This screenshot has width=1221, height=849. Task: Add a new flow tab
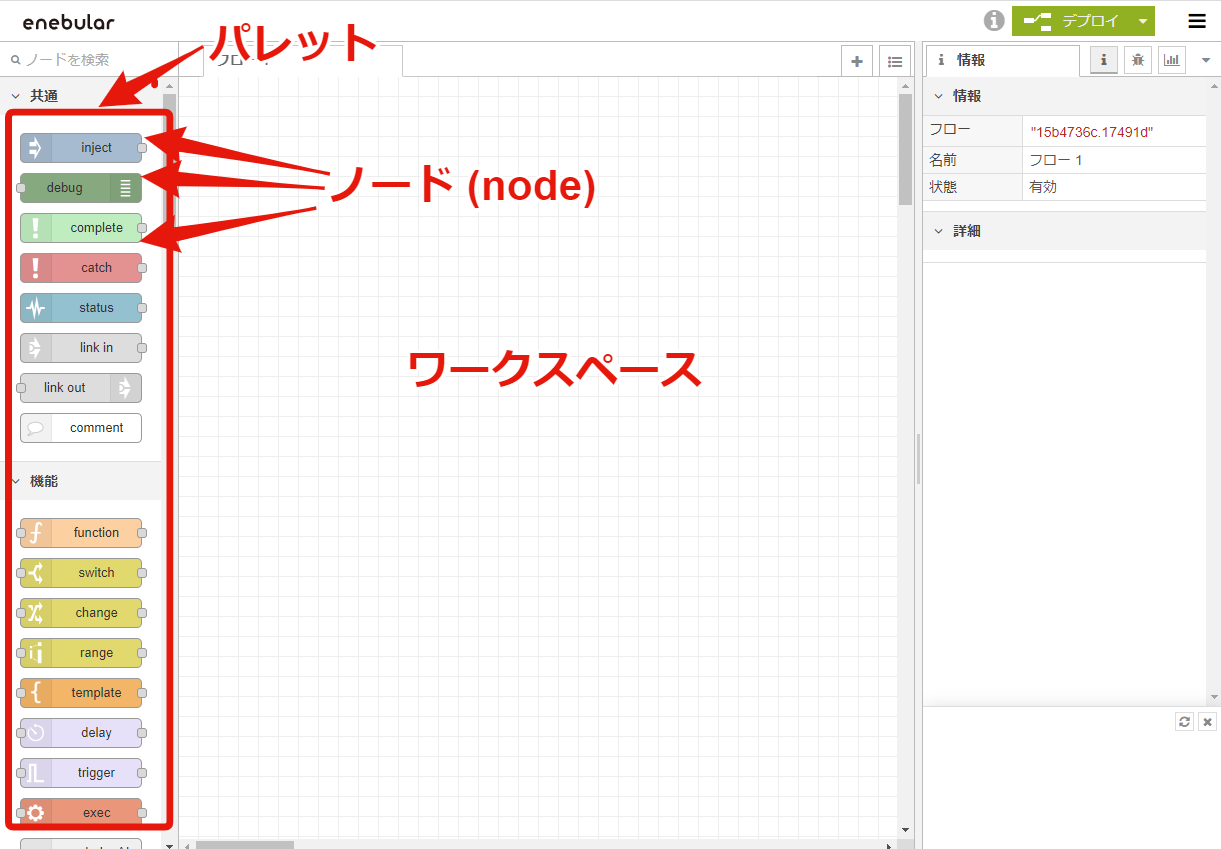coord(857,61)
